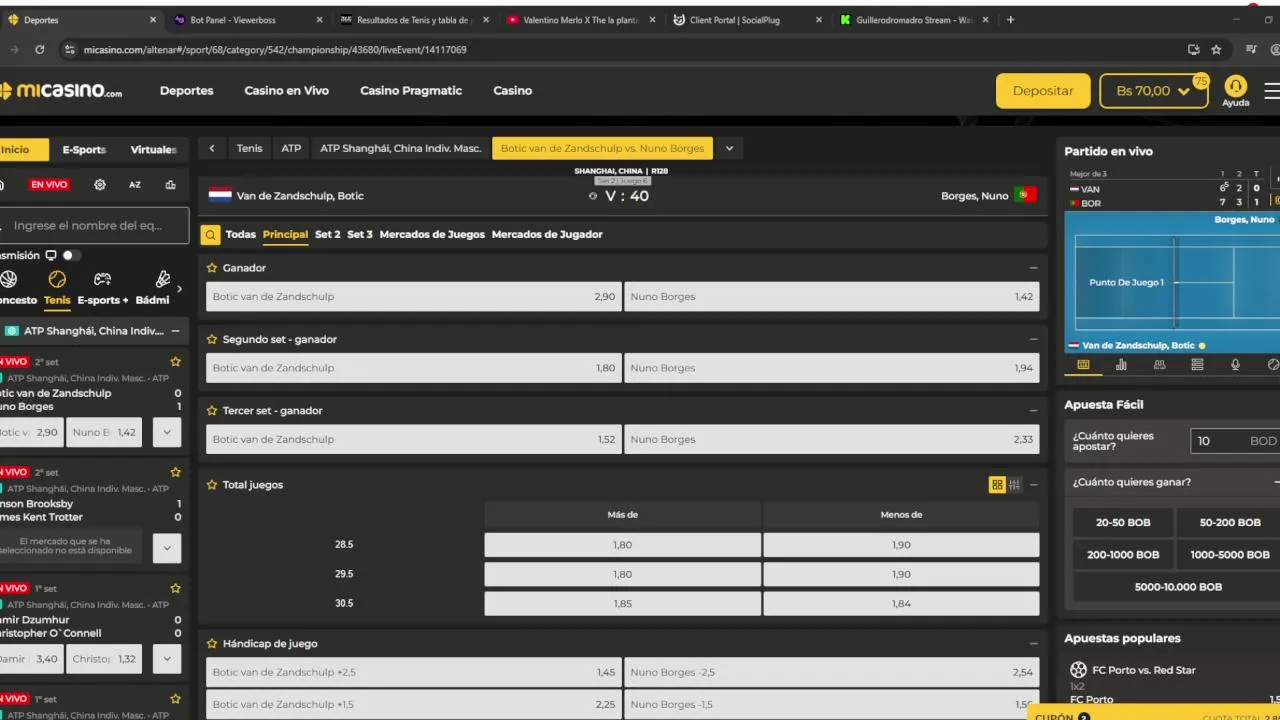Open the match selector dropdown beside breadcrumb
The width and height of the screenshot is (1280, 720).
730,148
